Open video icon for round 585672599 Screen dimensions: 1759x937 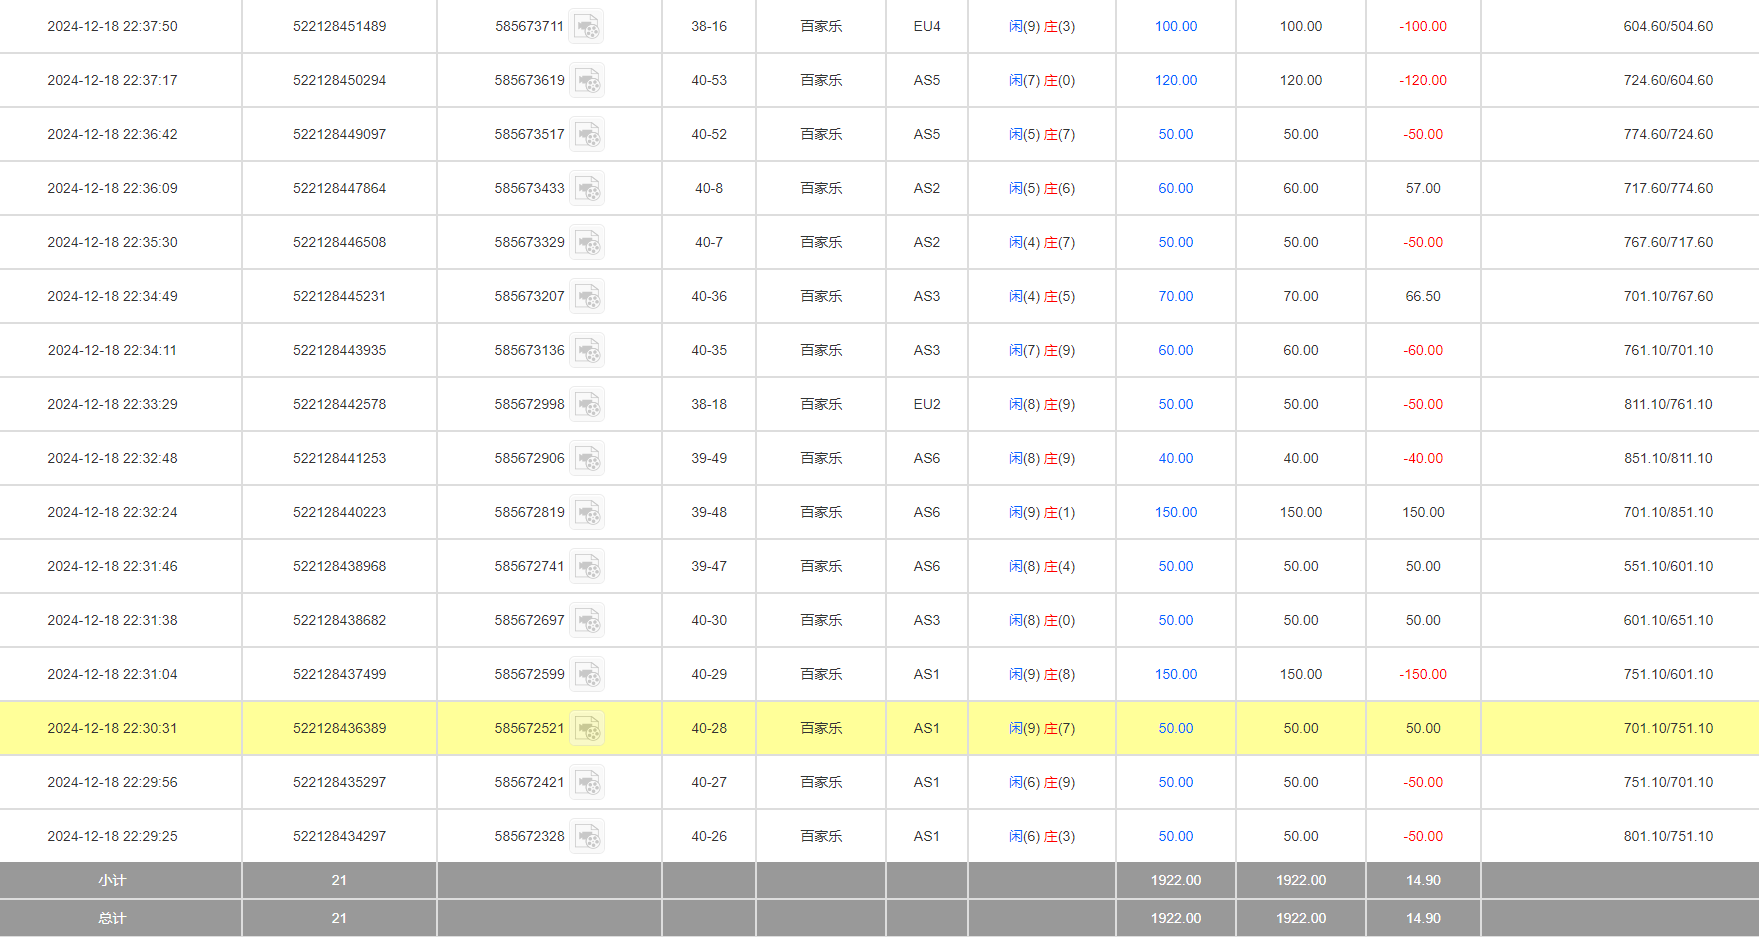pos(587,675)
